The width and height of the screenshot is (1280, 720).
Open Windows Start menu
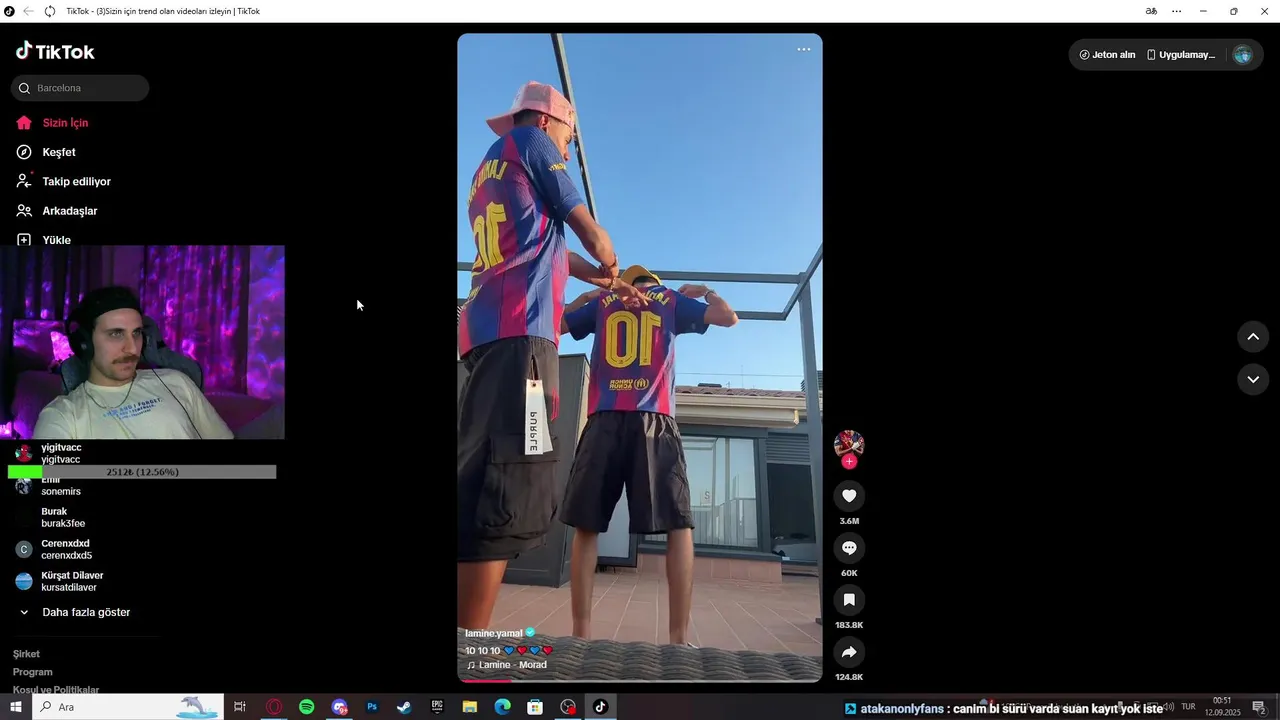(x=15, y=707)
